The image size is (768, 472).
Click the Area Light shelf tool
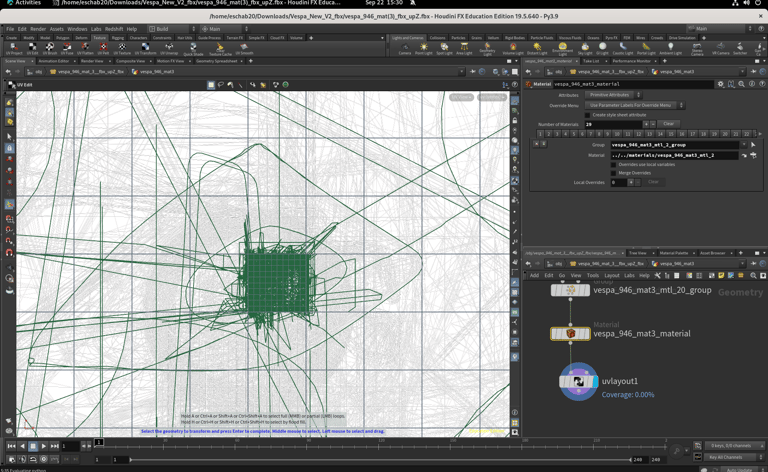click(x=464, y=48)
